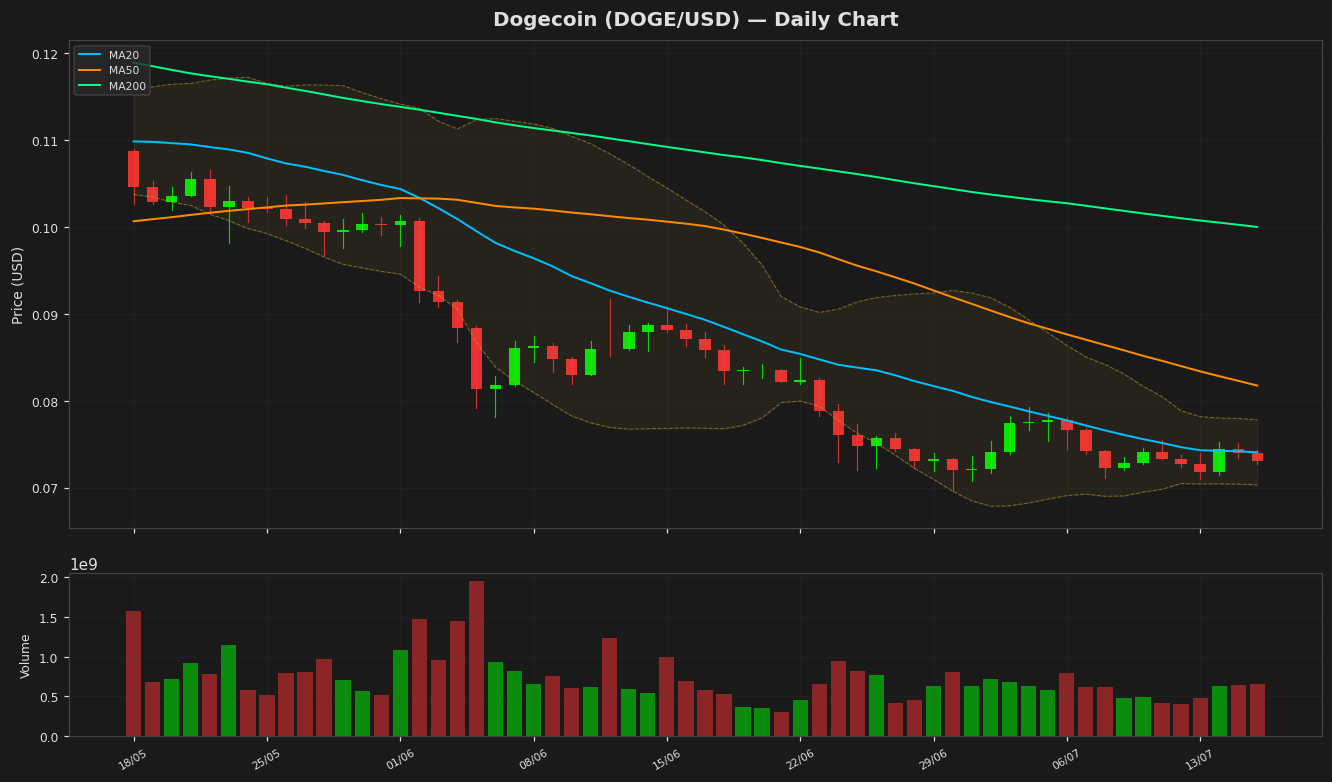The width and height of the screenshot is (1332, 782).
Task: Click the 01/06 date label
Action: (400, 760)
